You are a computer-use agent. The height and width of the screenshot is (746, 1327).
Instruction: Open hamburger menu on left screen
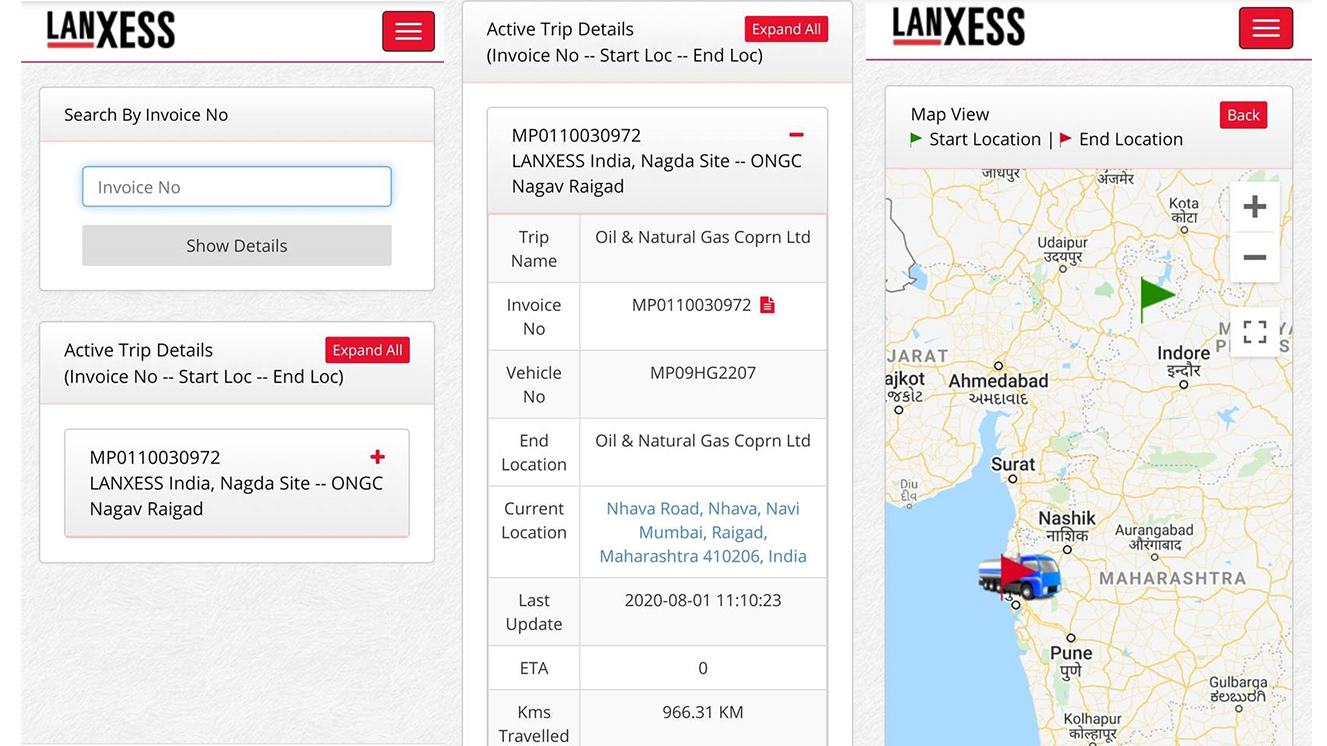pyautogui.click(x=408, y=31)
